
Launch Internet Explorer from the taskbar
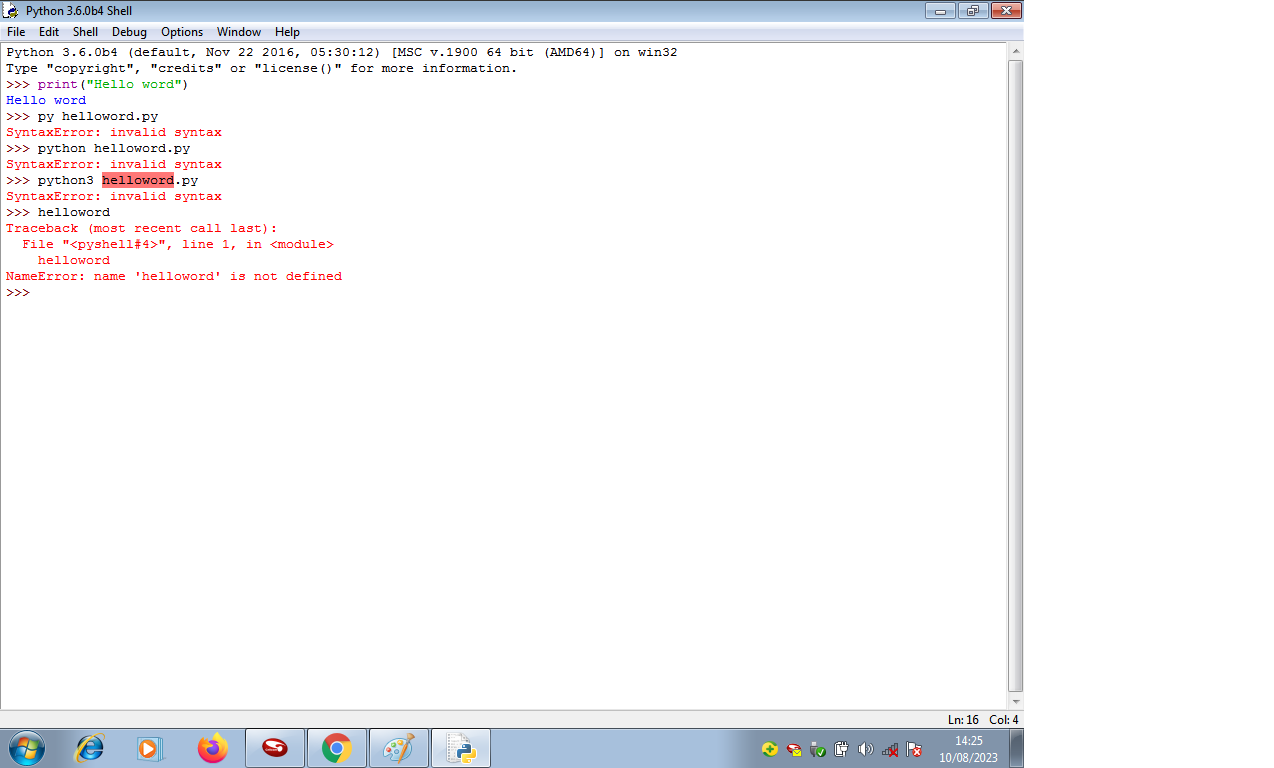88,747
